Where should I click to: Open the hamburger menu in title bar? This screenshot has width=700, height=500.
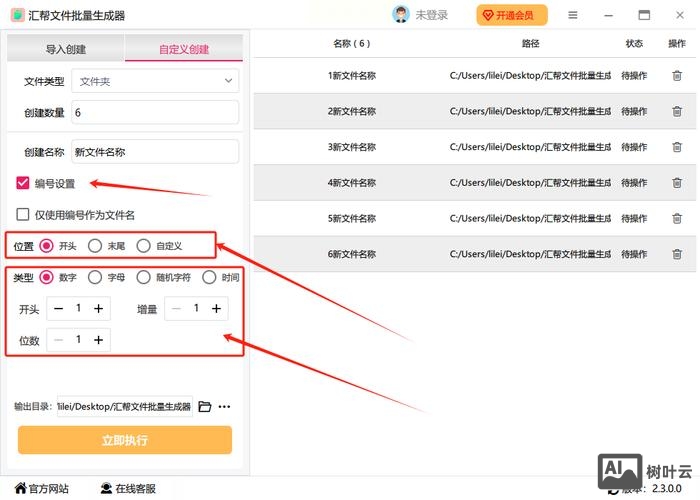[572, 15]
